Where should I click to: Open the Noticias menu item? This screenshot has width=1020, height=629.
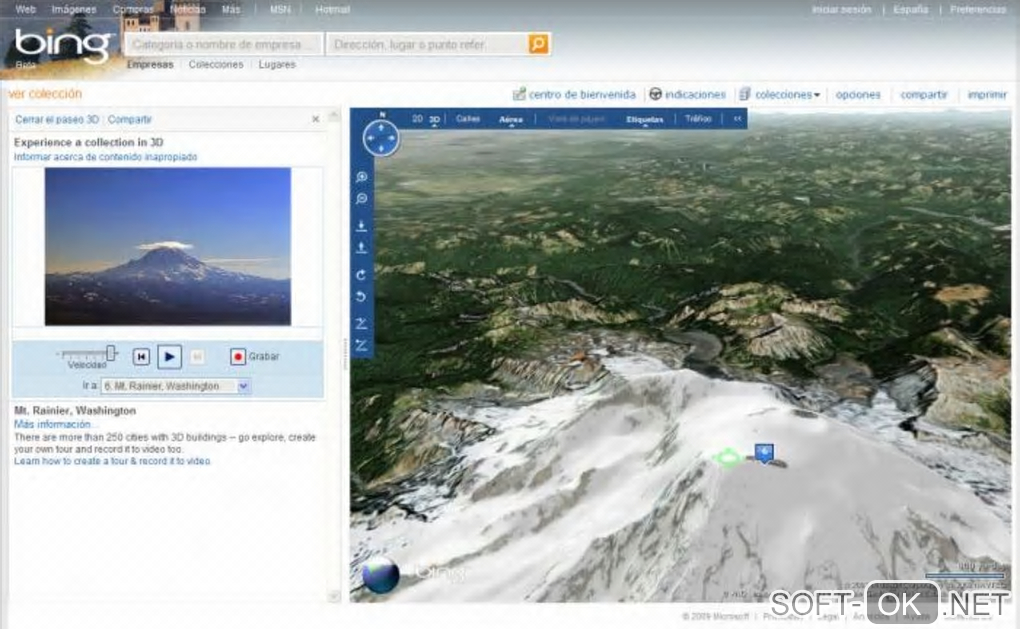[x=188, y=9]
